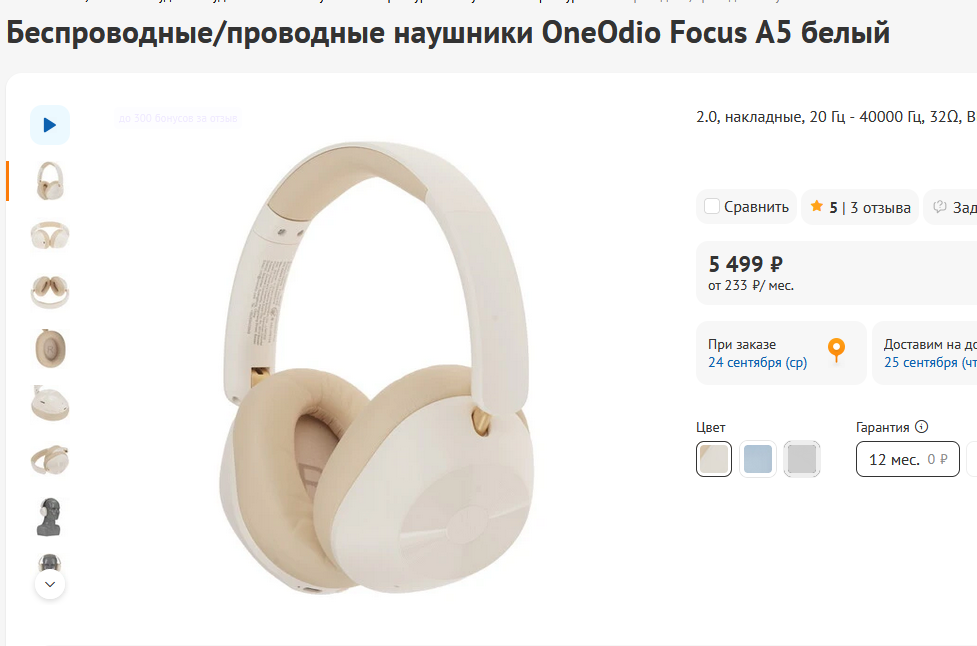The image size is (977, 646).
Task: Open the от 233 ₽/ мес. installment offer
Action: (751, 286)
